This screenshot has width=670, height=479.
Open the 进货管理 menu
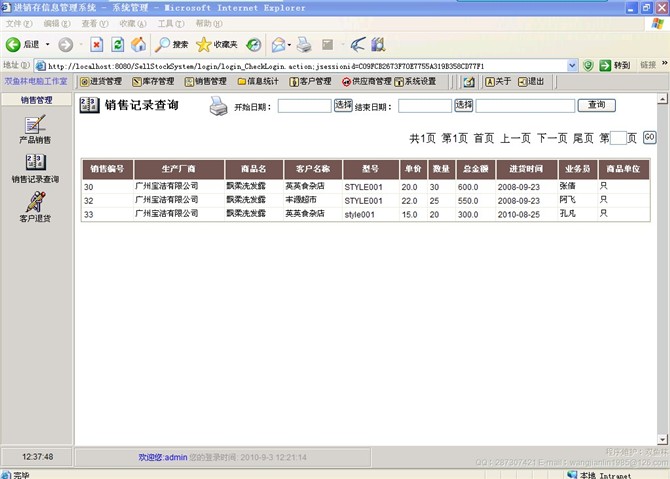tap(100, 81)
